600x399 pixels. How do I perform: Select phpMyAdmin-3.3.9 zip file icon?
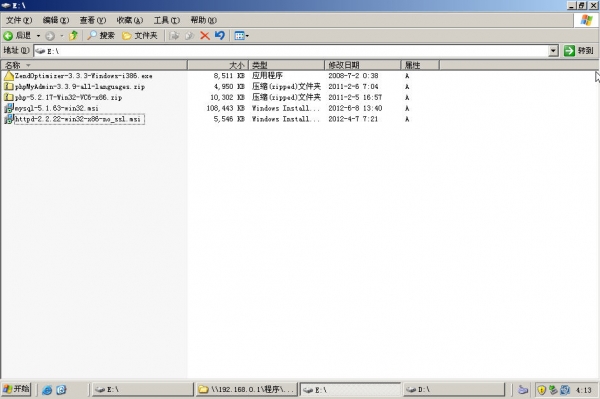(9, 86)
